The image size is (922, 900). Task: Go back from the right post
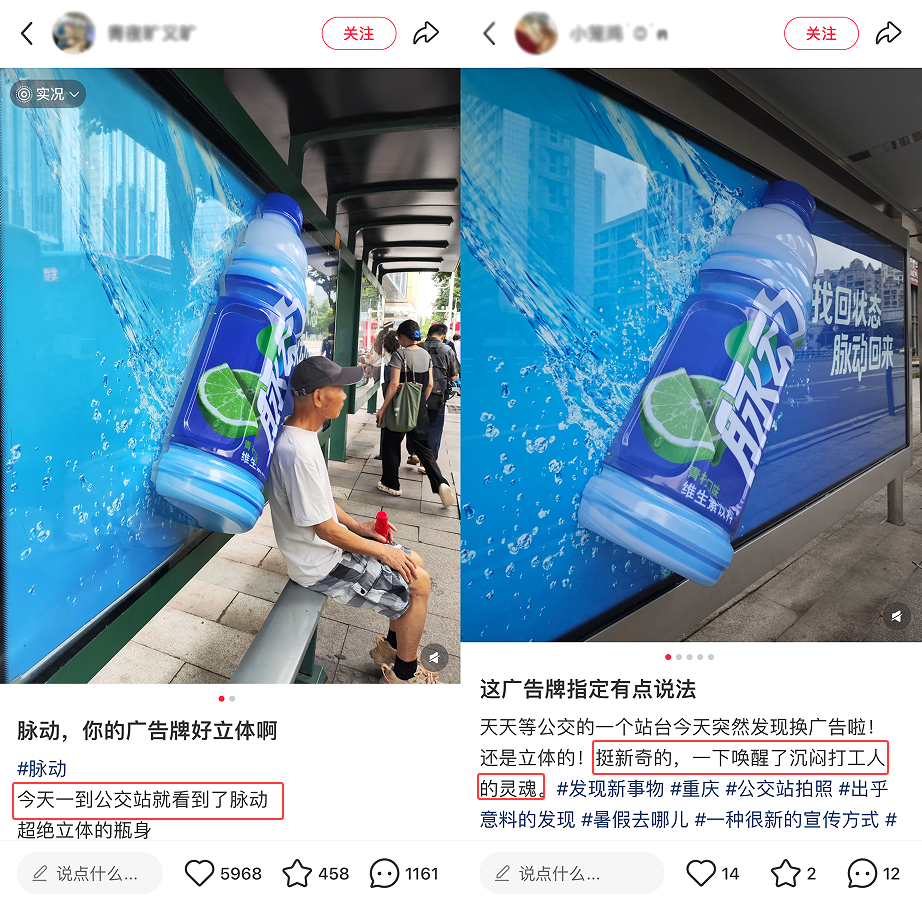click(x=489, y=34)
